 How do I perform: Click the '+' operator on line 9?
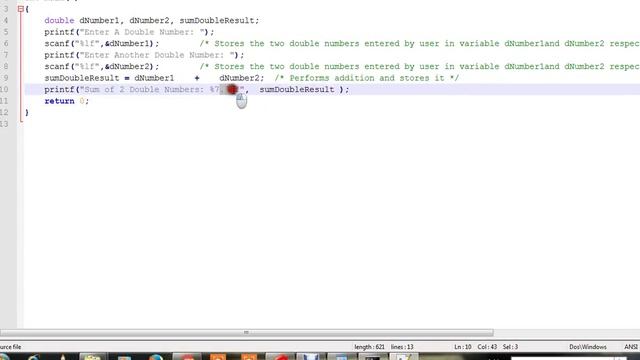197,78
